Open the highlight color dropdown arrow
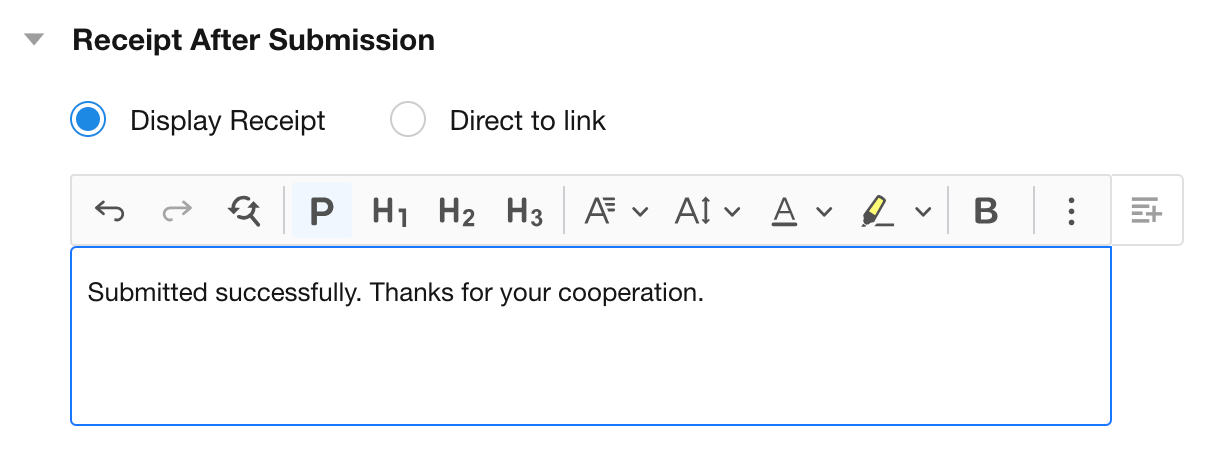Viewport: 1216px width, 474px height. (923, 212)
